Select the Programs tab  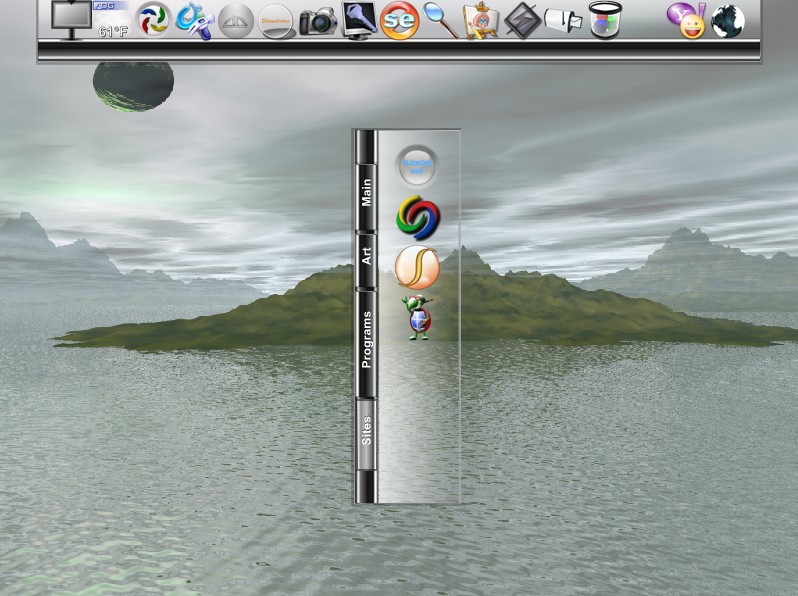(366, 342)
